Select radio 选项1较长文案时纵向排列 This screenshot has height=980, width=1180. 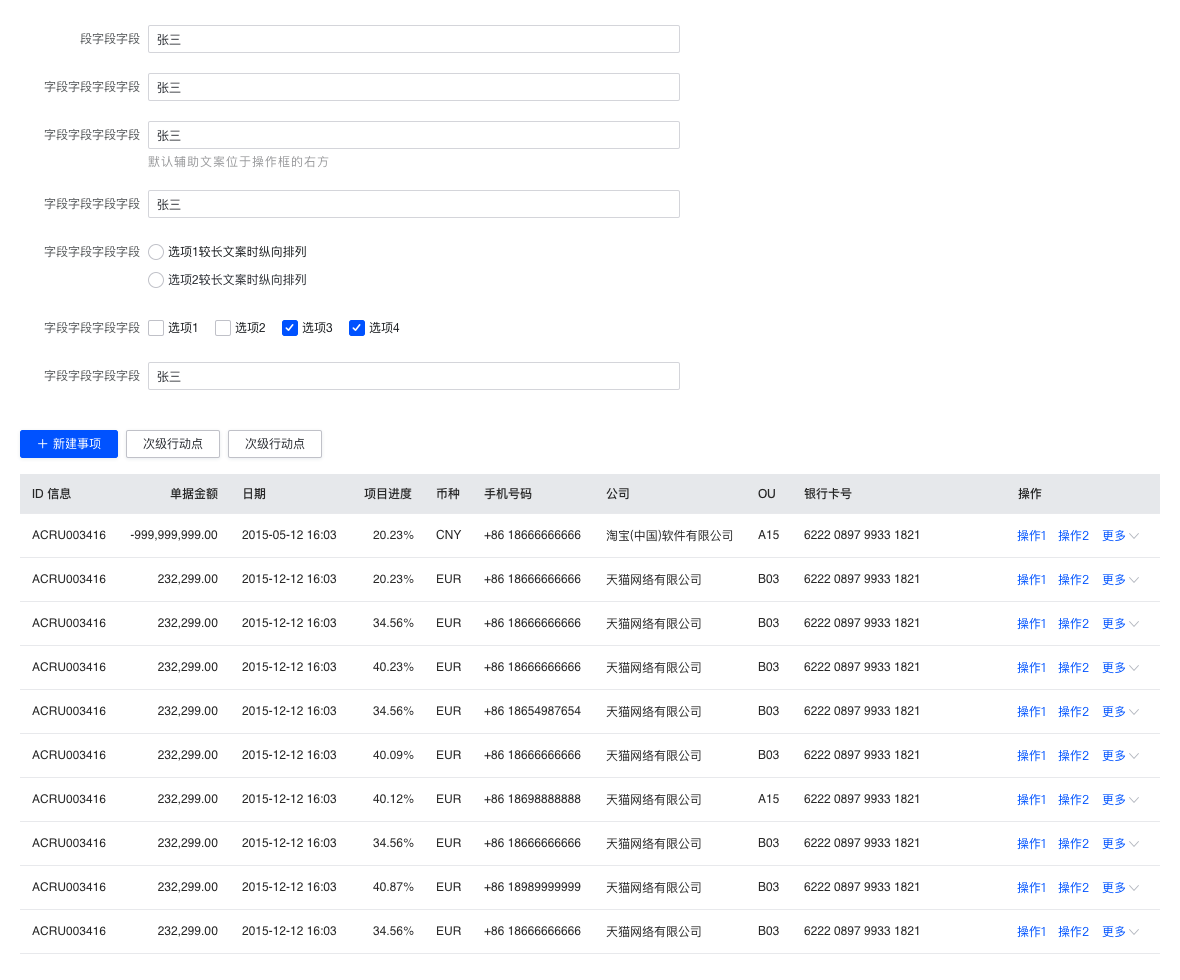156,252
